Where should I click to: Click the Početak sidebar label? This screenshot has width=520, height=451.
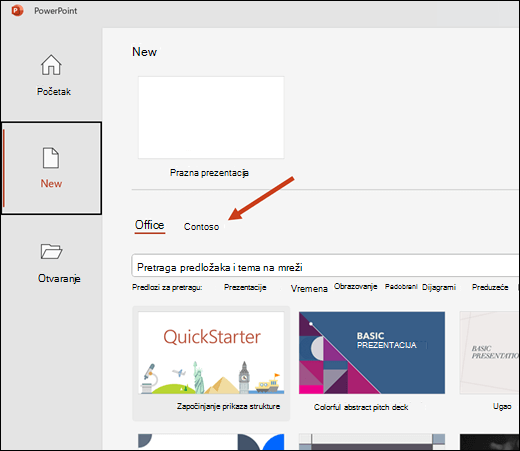click(x=54, y=91)
